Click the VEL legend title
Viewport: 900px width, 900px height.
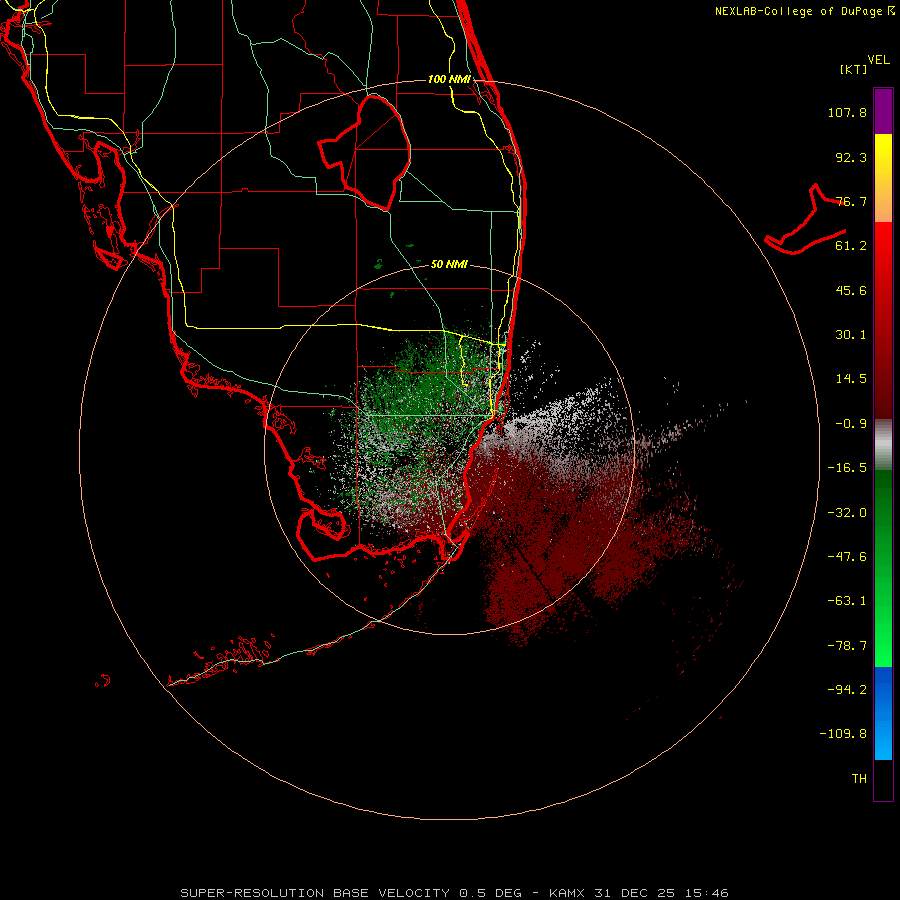pyautogui.click(x=878, y=60)
